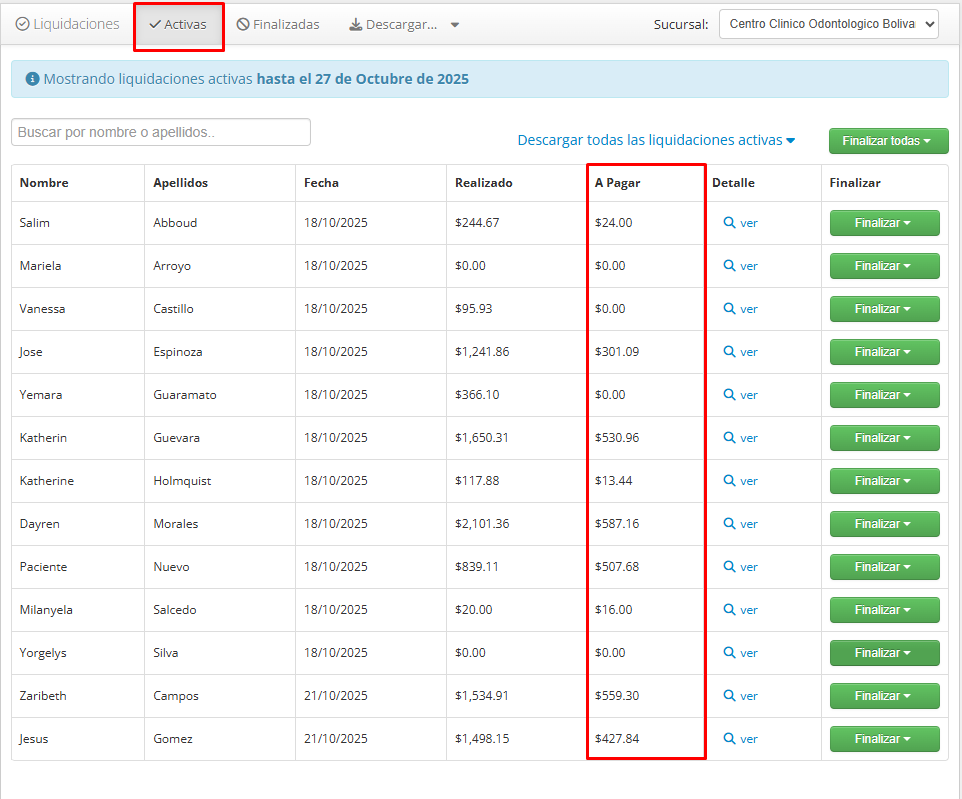Click the $587.16 amount for Dayren Morales
This screenshot has height=799, width=962.
tap(617, 523)
